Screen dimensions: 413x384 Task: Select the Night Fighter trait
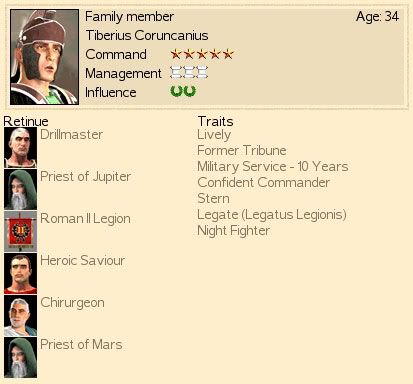click(233, 231)
